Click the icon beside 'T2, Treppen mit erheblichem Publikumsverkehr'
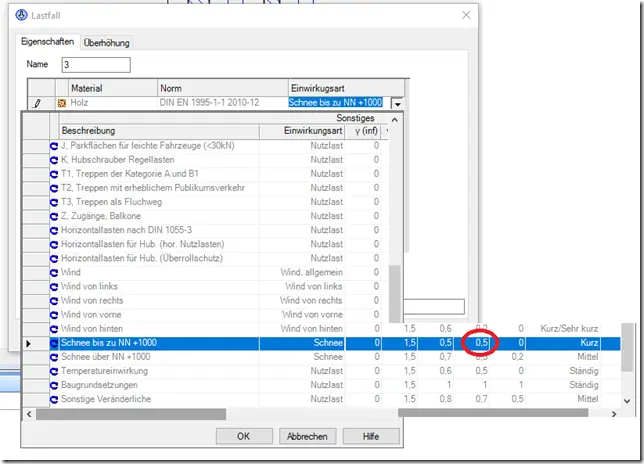Viewport: 644px width, 464px height. pos(54,188)
